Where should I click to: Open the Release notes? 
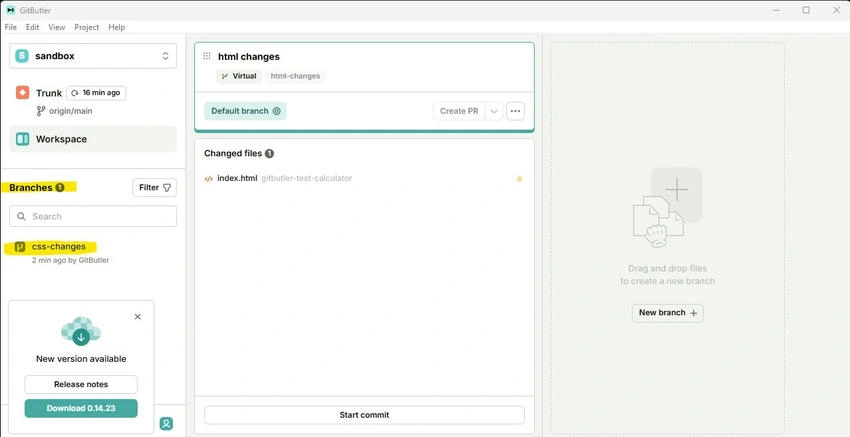(x=81, y=384)
